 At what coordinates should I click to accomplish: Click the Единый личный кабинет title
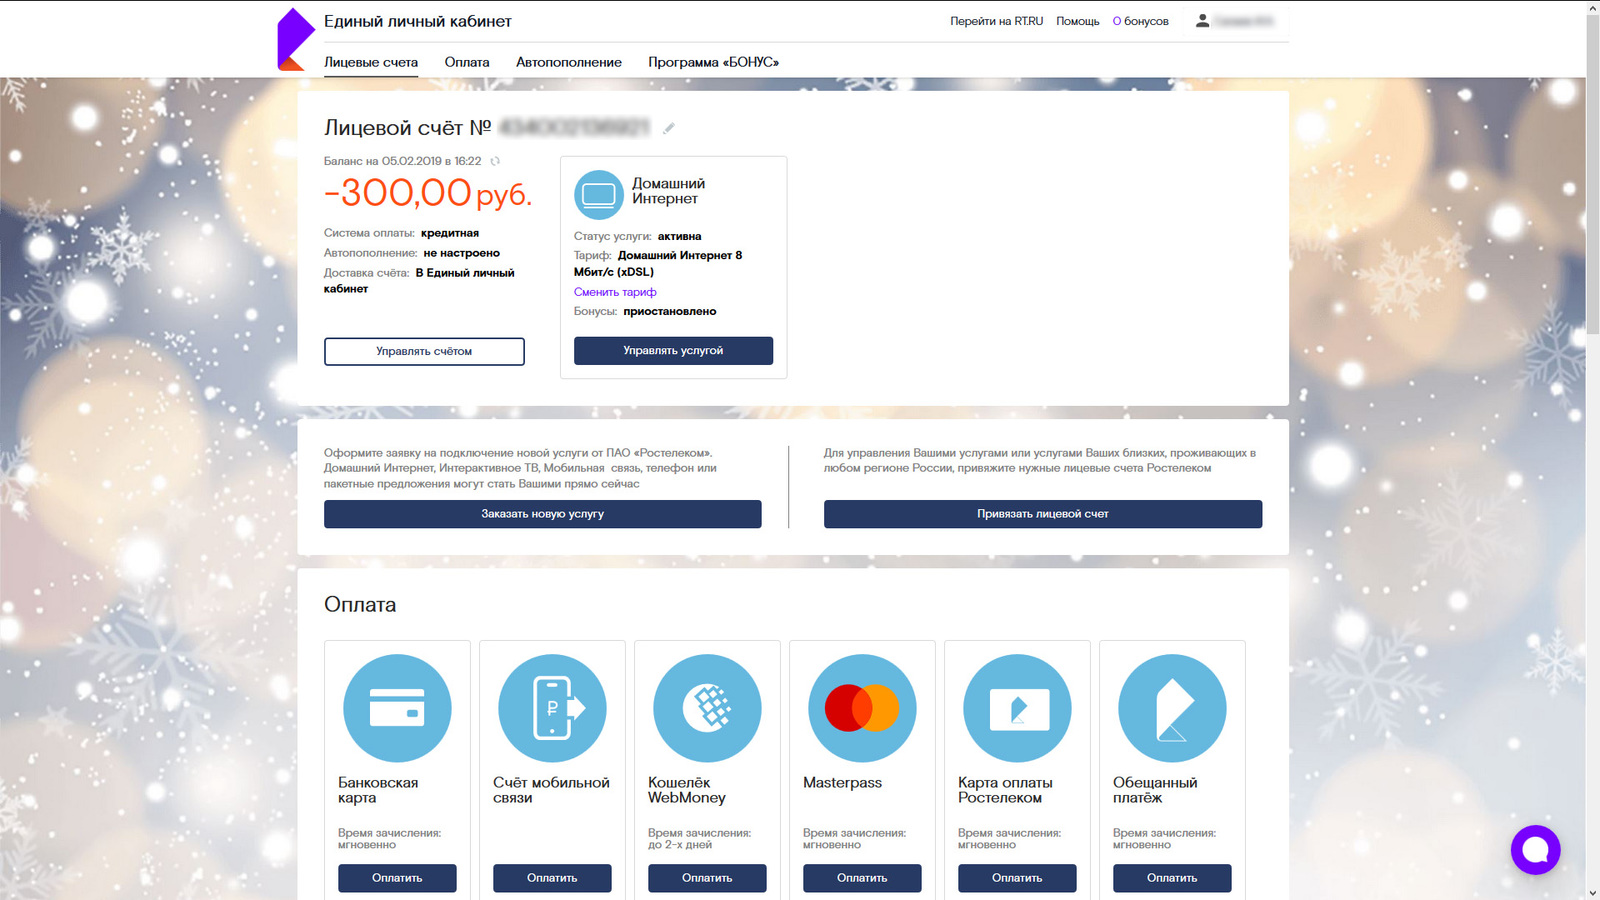[x=418, y=21]
